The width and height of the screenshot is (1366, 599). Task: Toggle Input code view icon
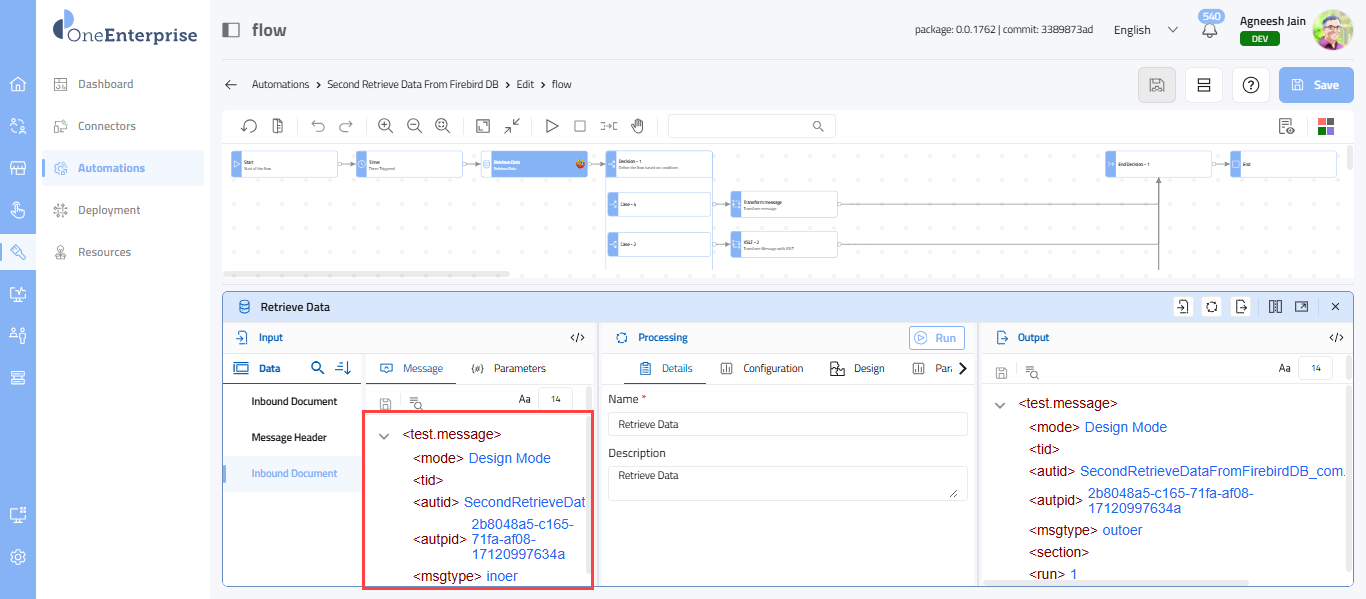pyautogui.click(x=577, y=338)
